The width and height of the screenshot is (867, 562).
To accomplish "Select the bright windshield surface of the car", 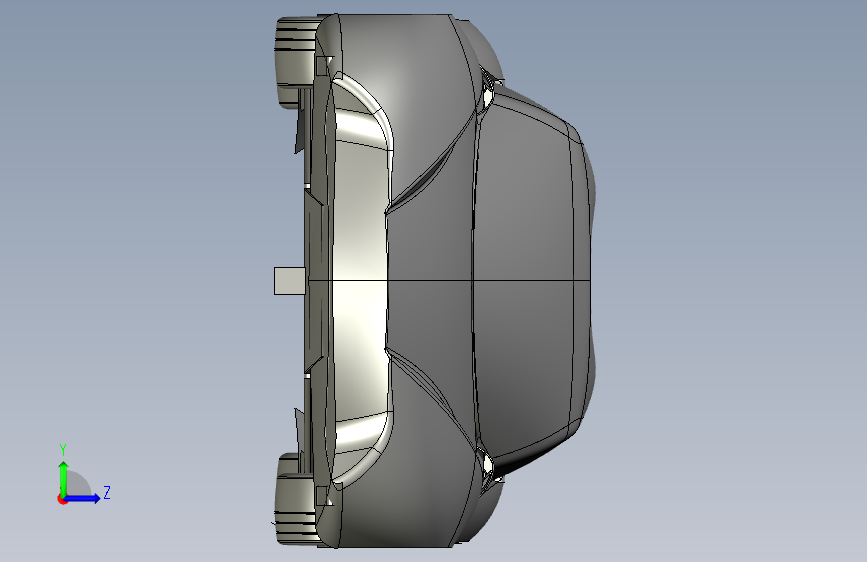I will pos(359,279).
